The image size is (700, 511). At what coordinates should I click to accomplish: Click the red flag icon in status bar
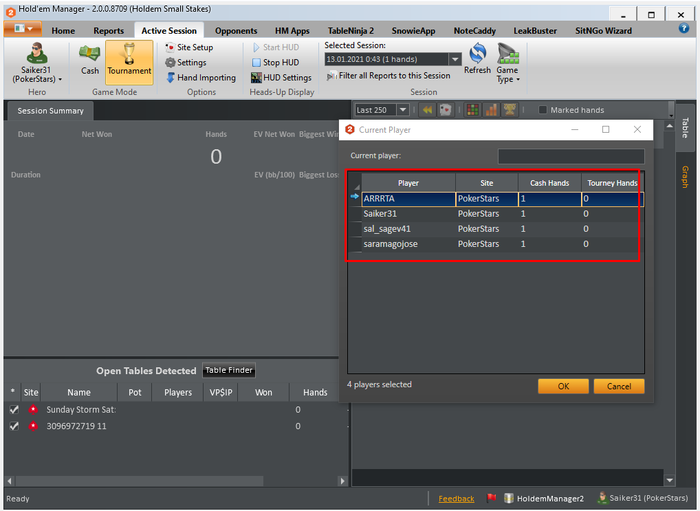(x=492, y=498)
